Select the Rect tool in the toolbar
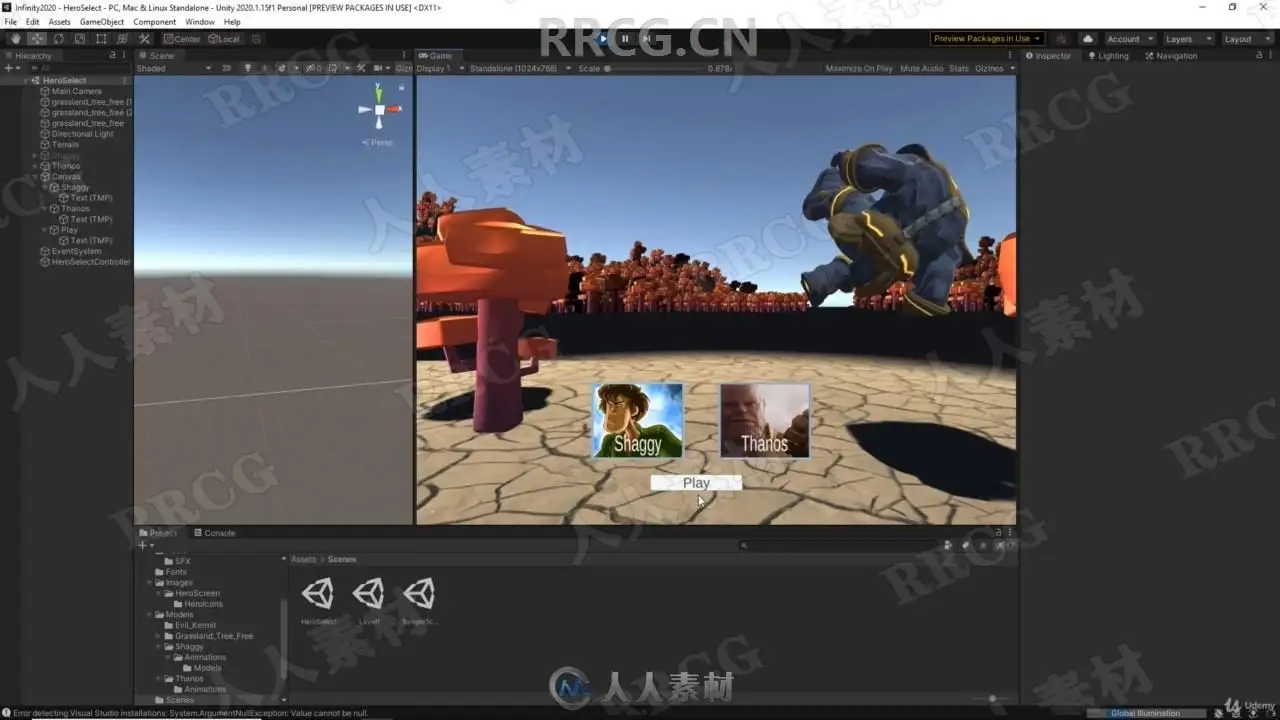This screenshot has height=720, width=1280. coord(101,39)
